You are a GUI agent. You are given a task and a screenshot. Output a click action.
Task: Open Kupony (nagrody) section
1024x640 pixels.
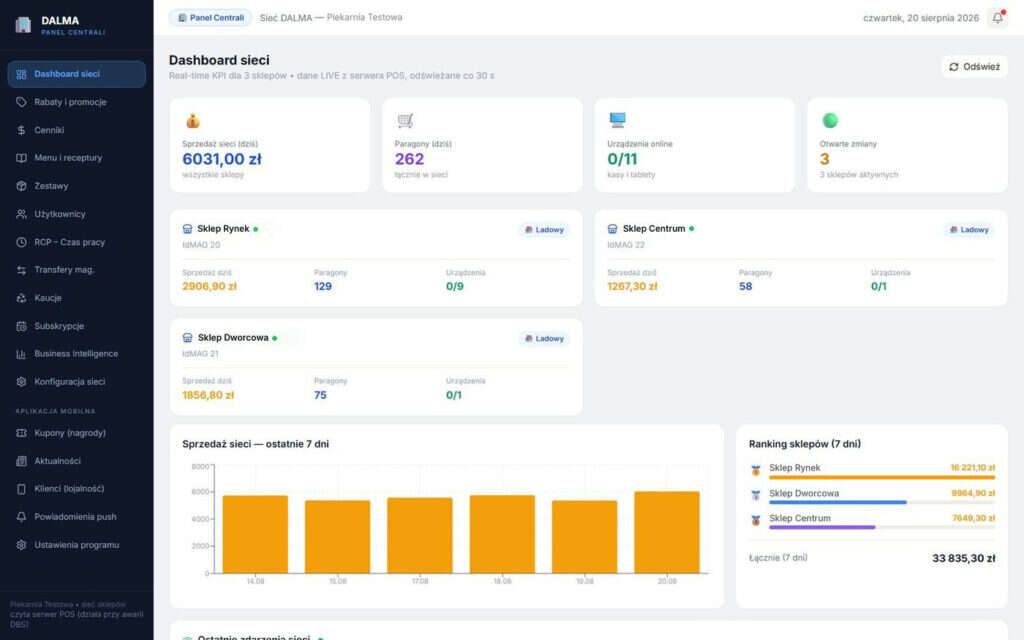(x=77, y=433)
